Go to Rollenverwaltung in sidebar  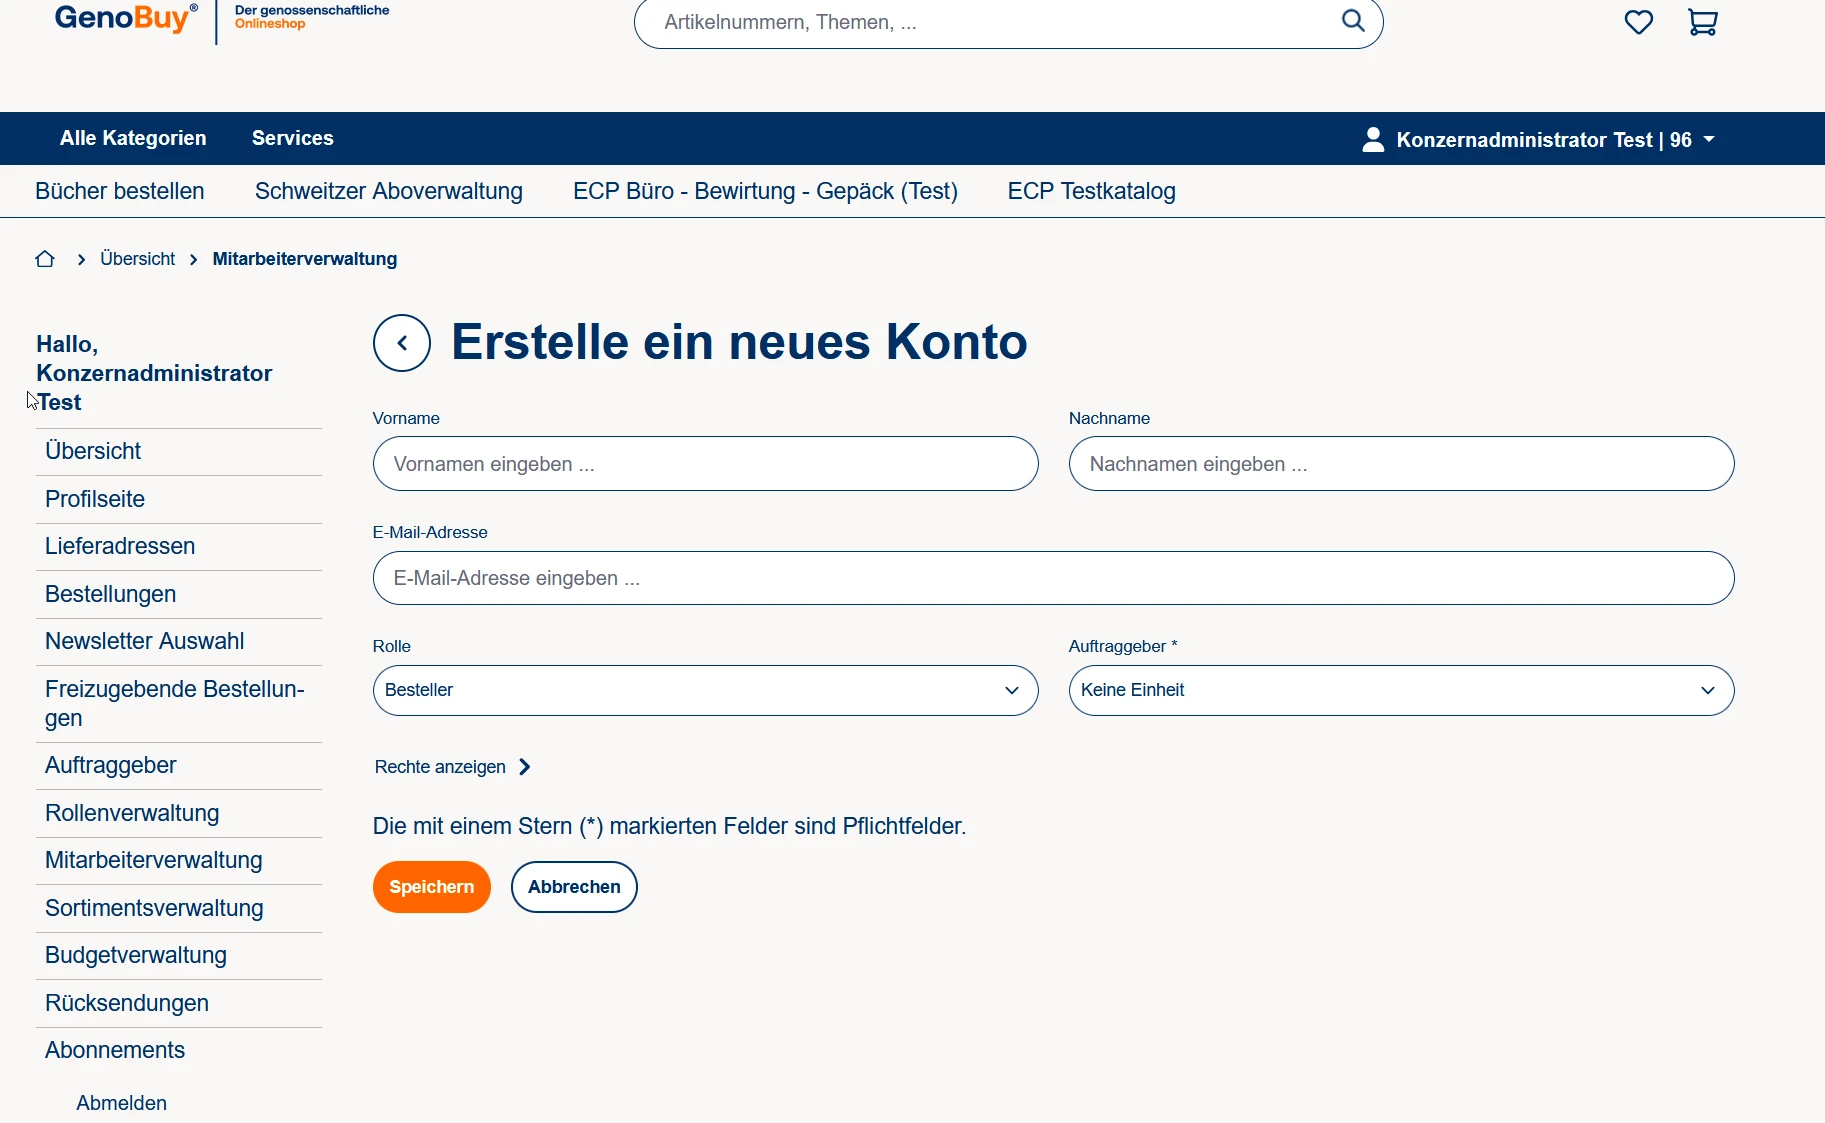coord(132,813)
